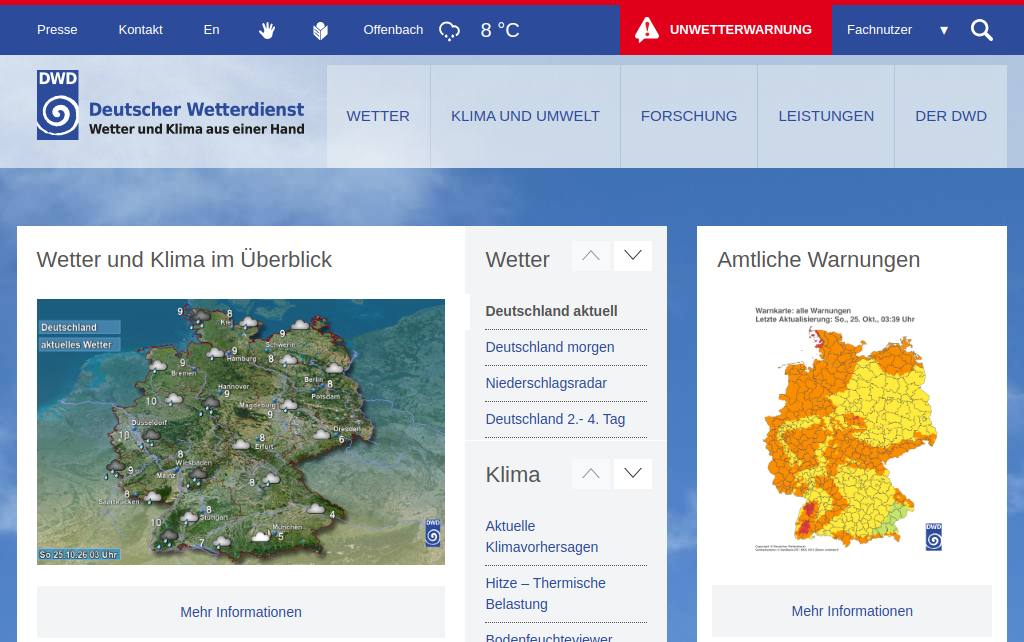Click the warning triangle icon
Viewport: 1024px width, 642px height.
tap(647, 30)
